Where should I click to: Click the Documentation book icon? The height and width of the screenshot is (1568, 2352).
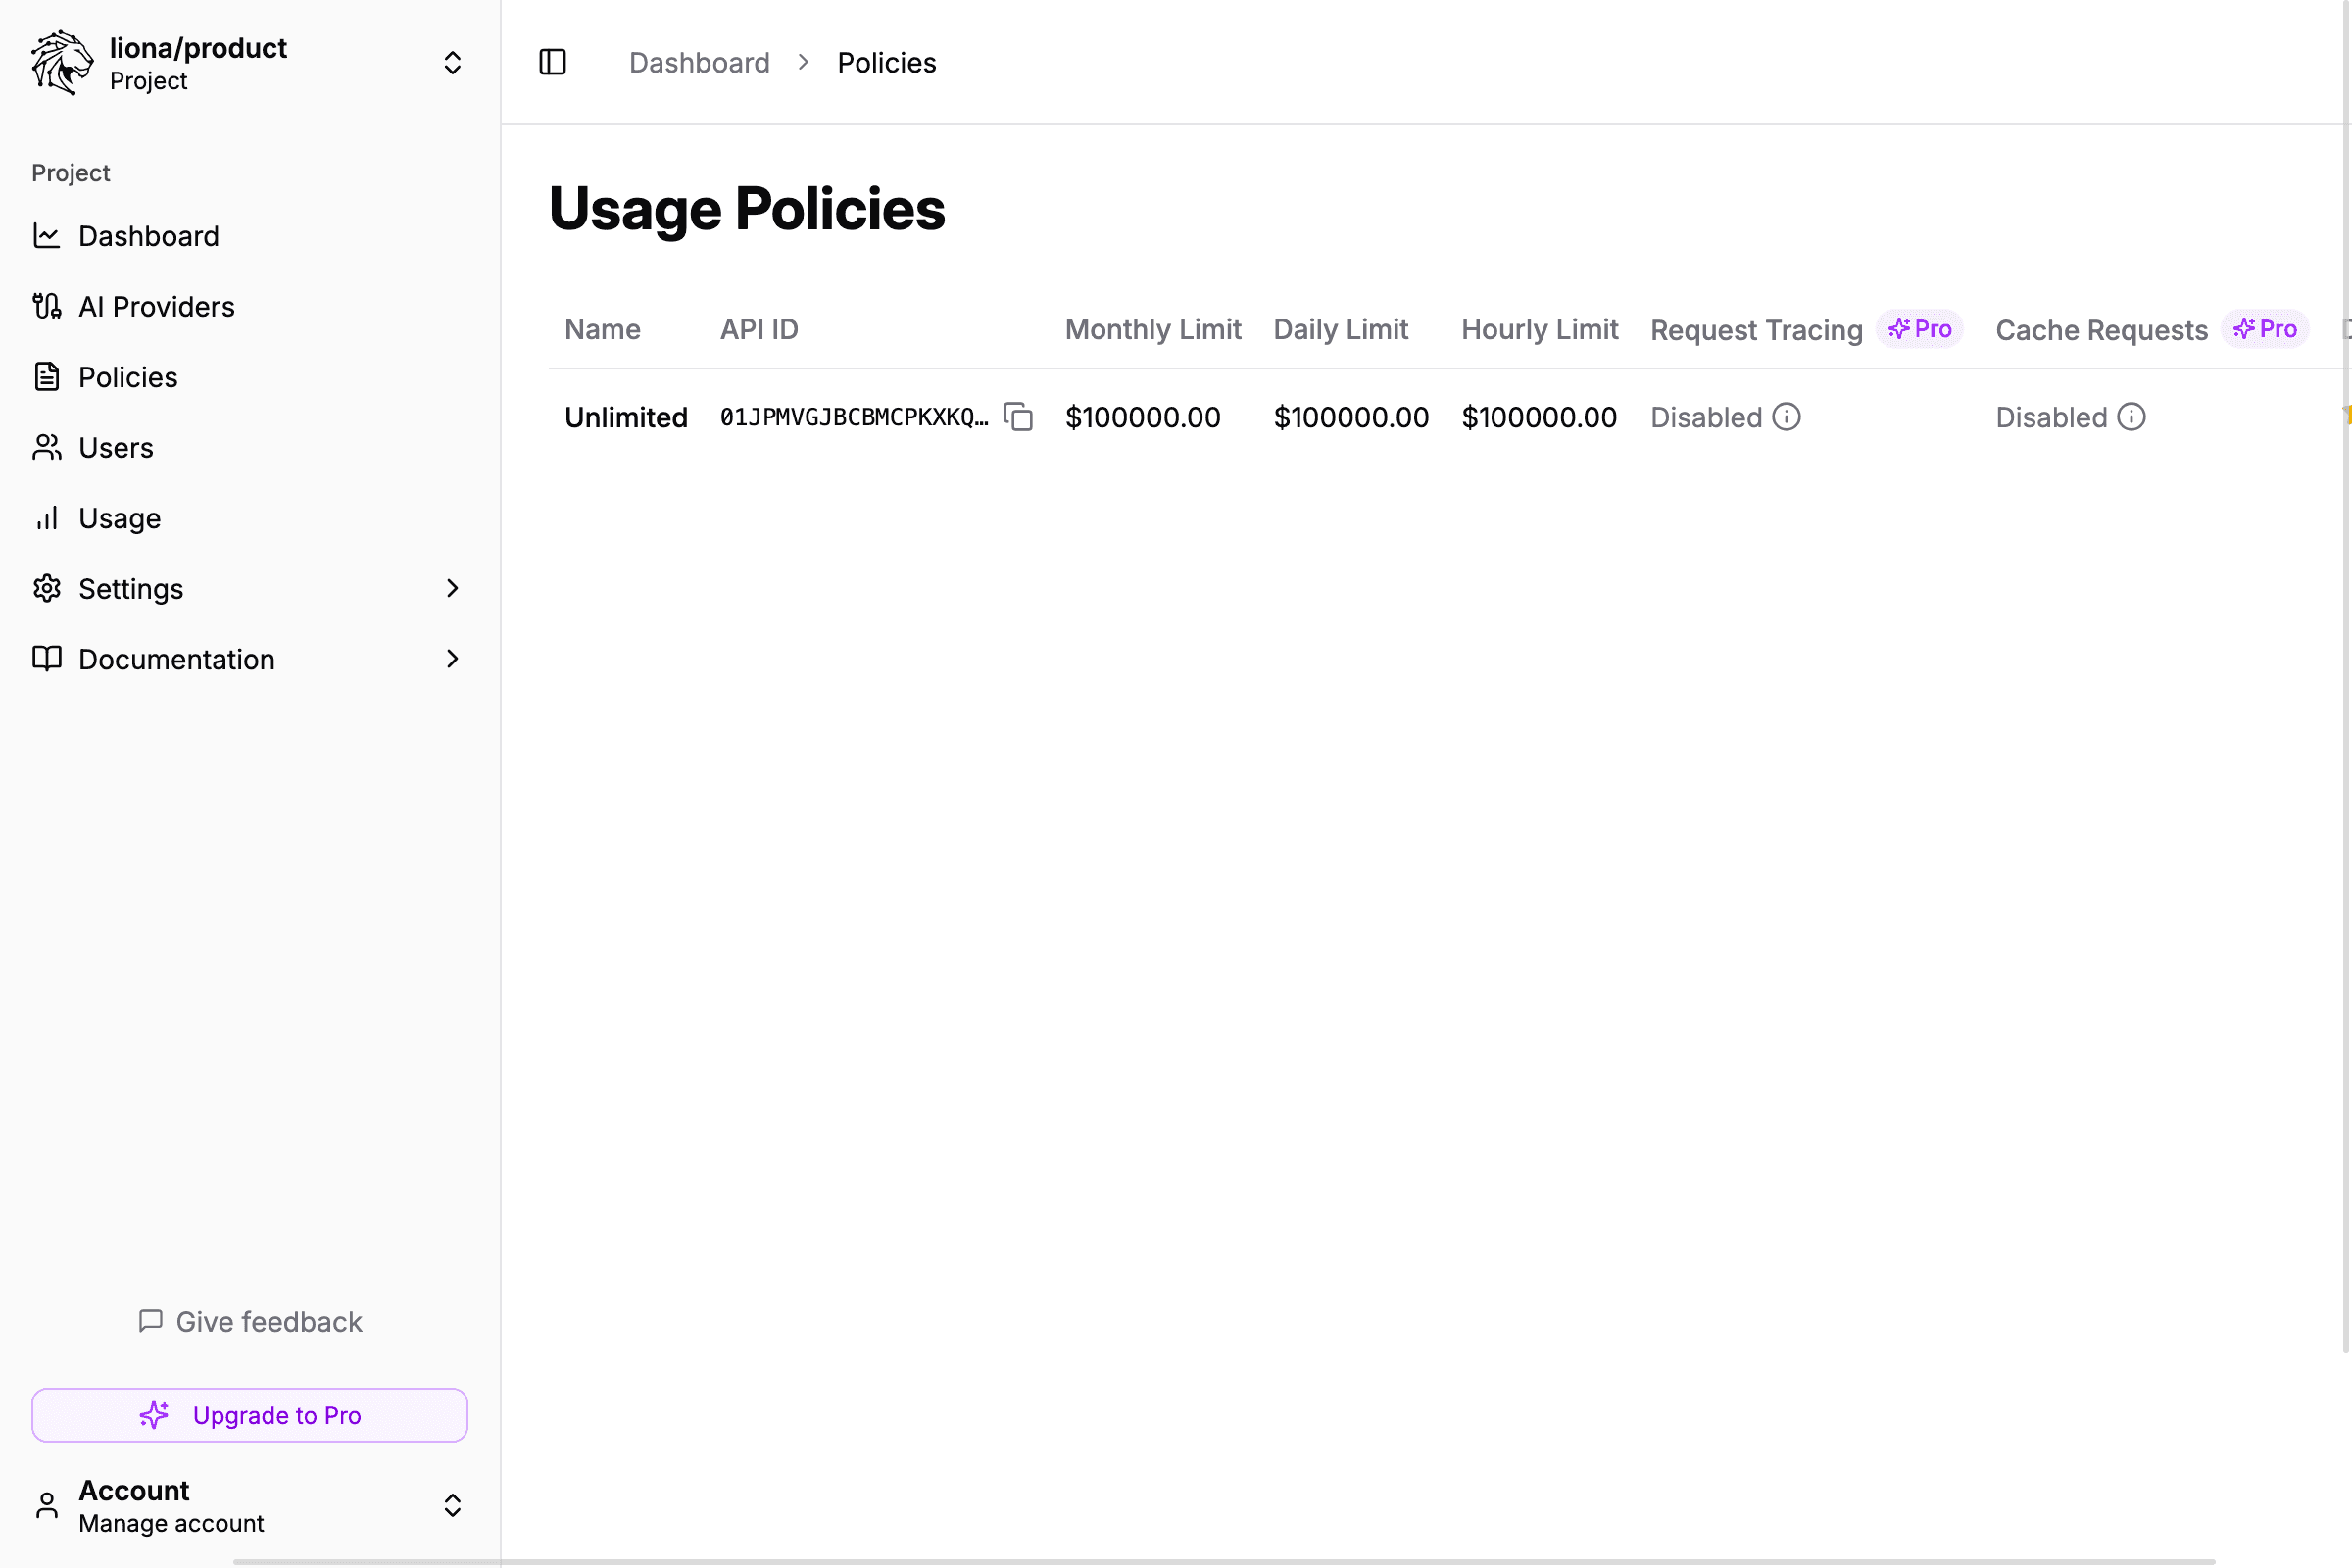tap(47, 659)
